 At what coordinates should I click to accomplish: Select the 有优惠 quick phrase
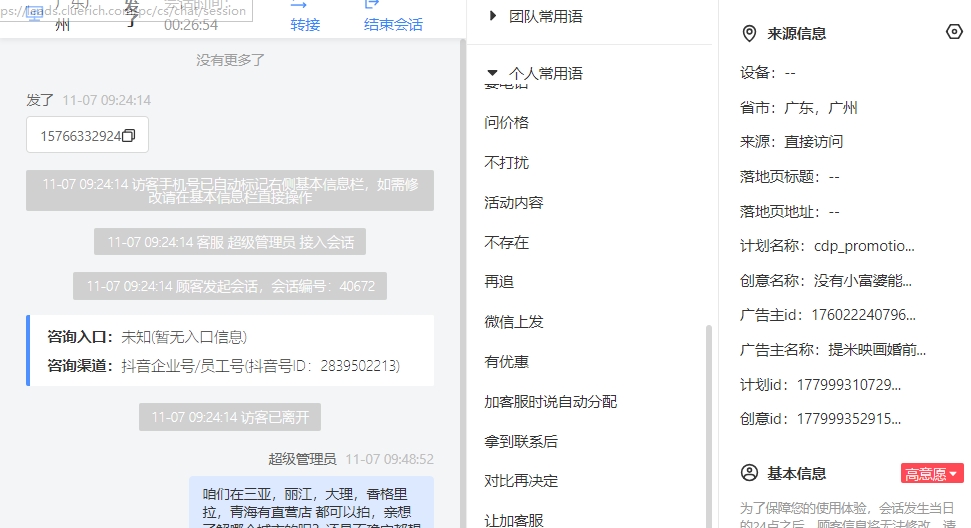pyautogui.click(x=507, y=361)
